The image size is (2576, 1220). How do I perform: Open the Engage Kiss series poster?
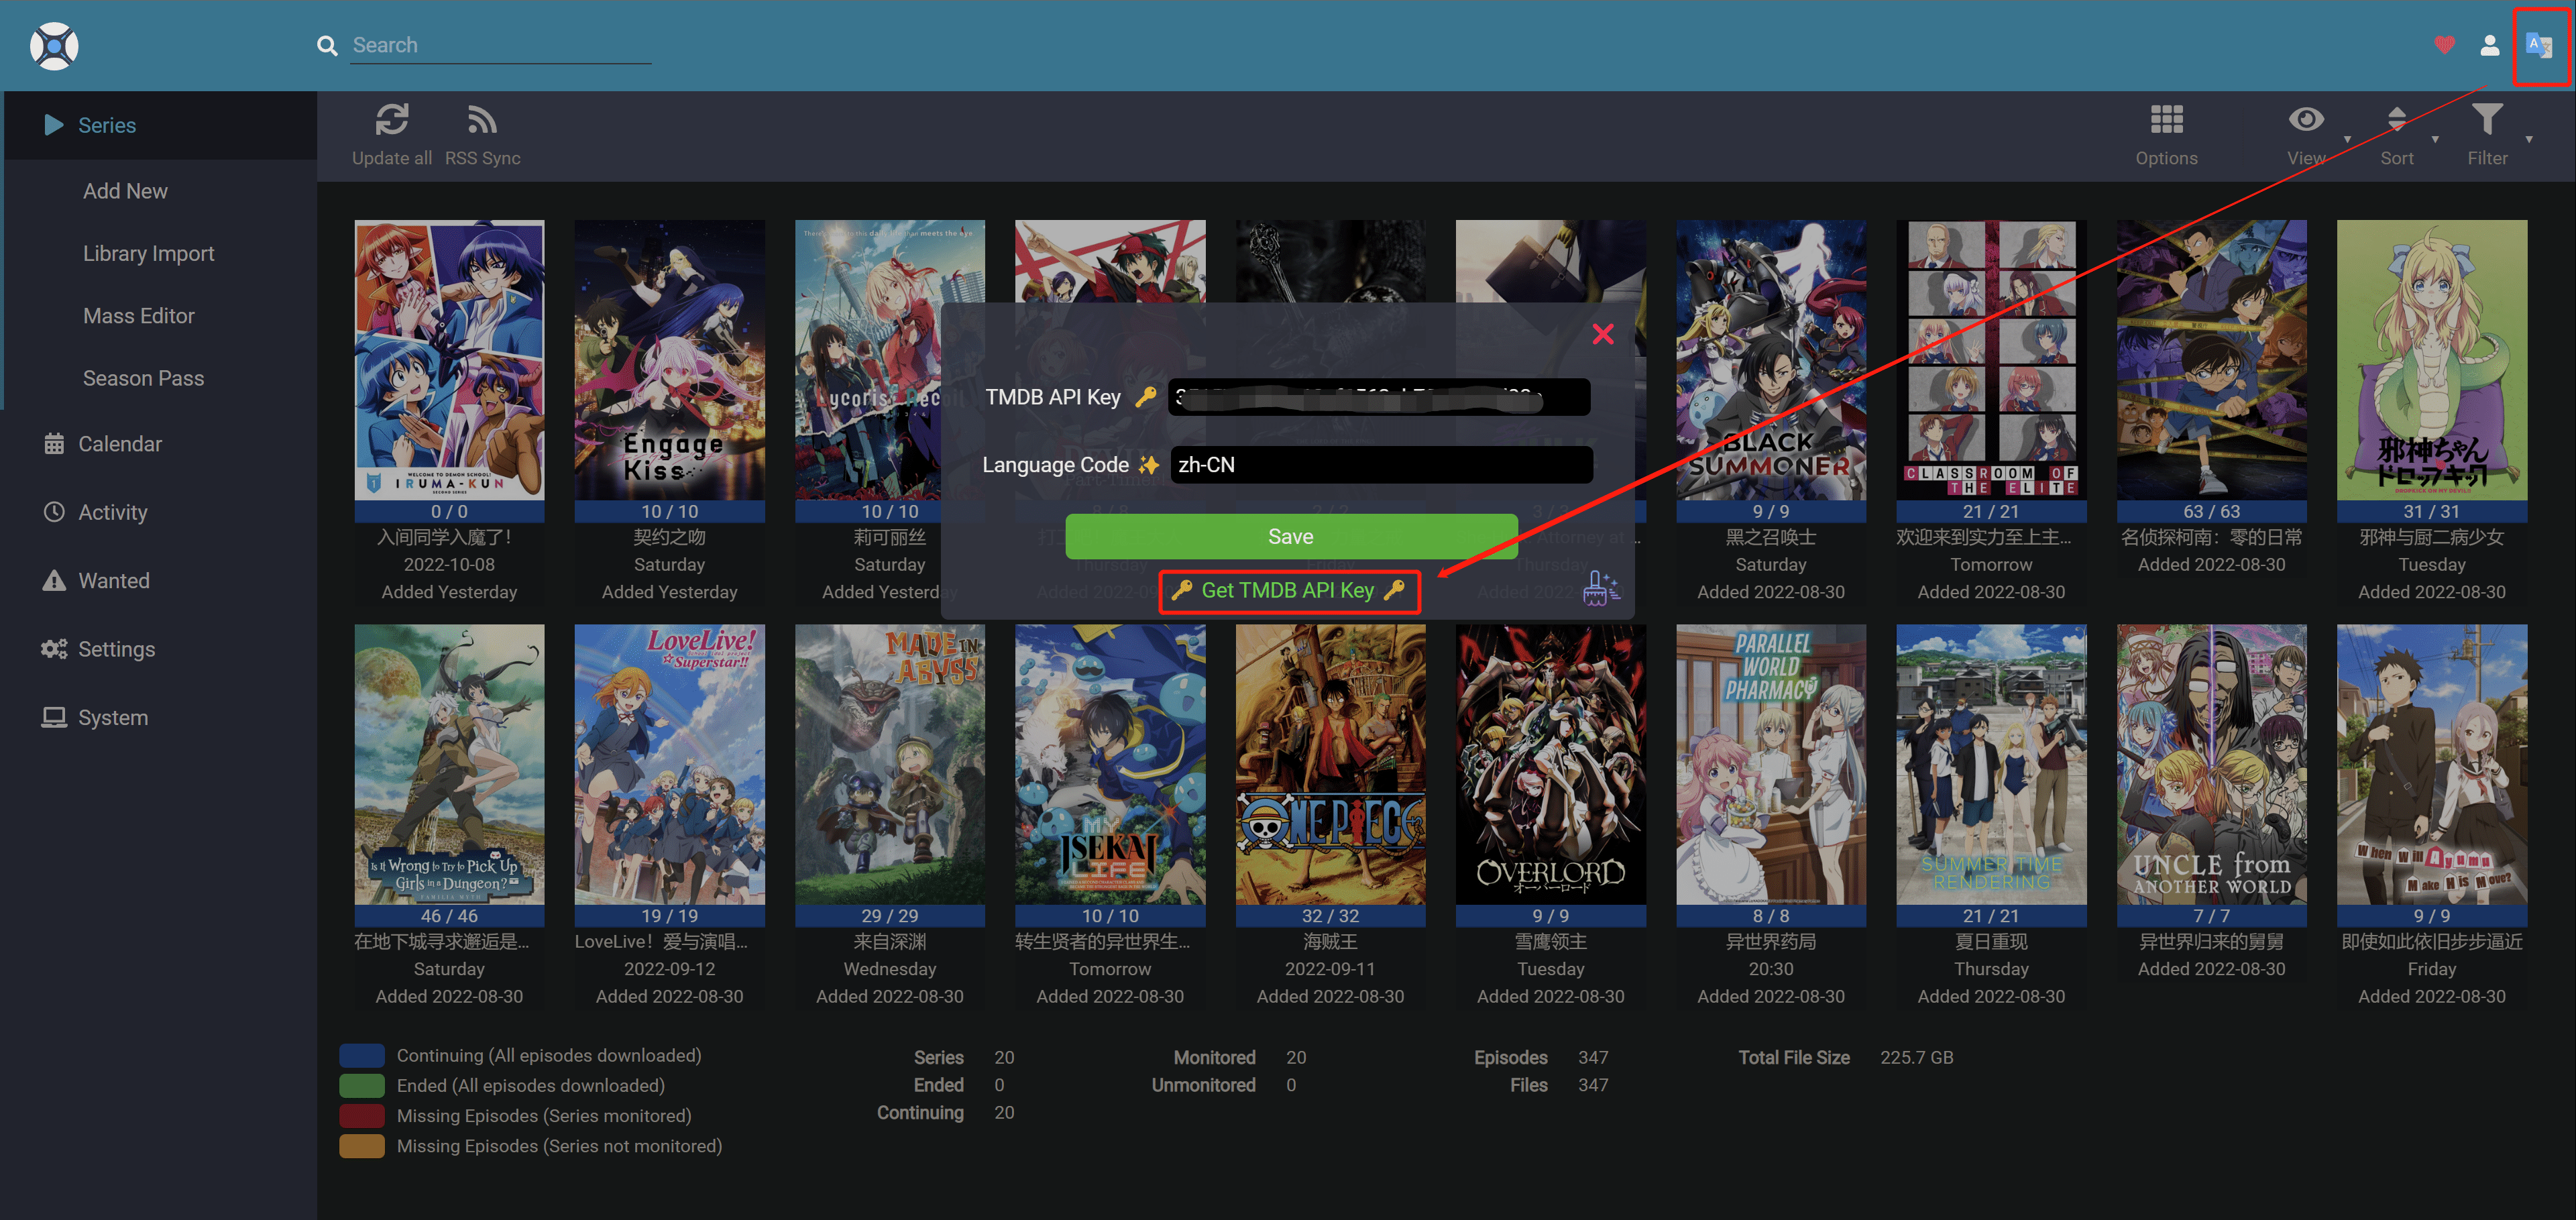(669, 360)
